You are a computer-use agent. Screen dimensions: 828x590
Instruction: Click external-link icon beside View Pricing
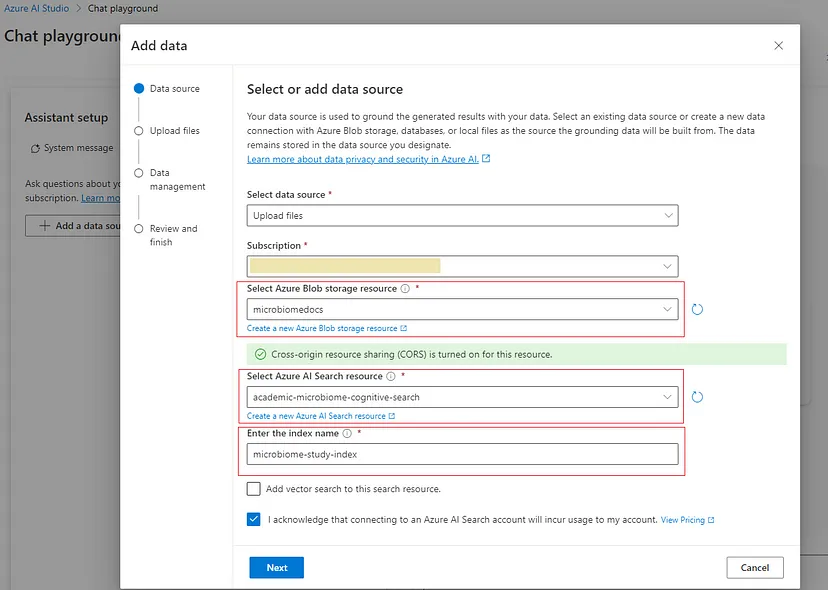coord(711,520)
